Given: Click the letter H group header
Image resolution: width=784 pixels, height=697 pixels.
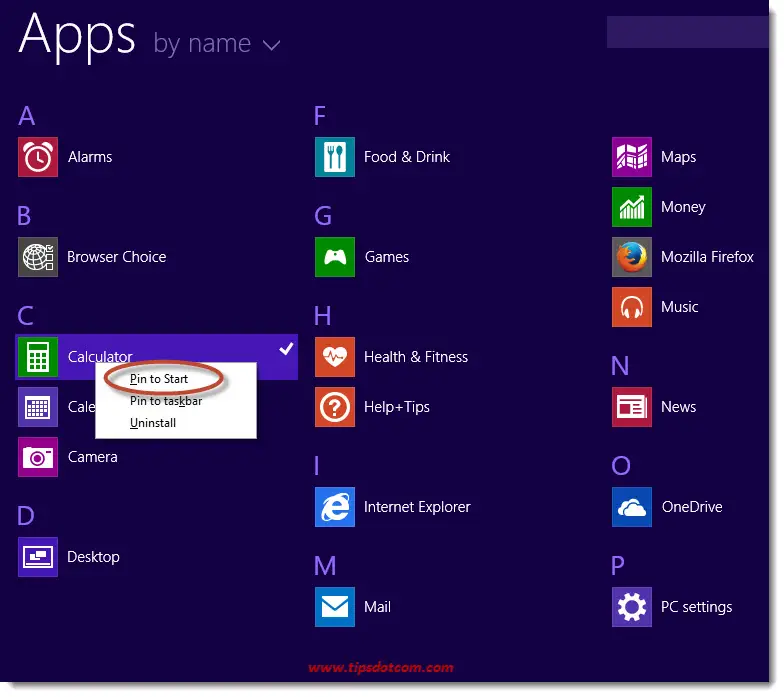Looking at the screenshot, I should click(x=322, y=316).
